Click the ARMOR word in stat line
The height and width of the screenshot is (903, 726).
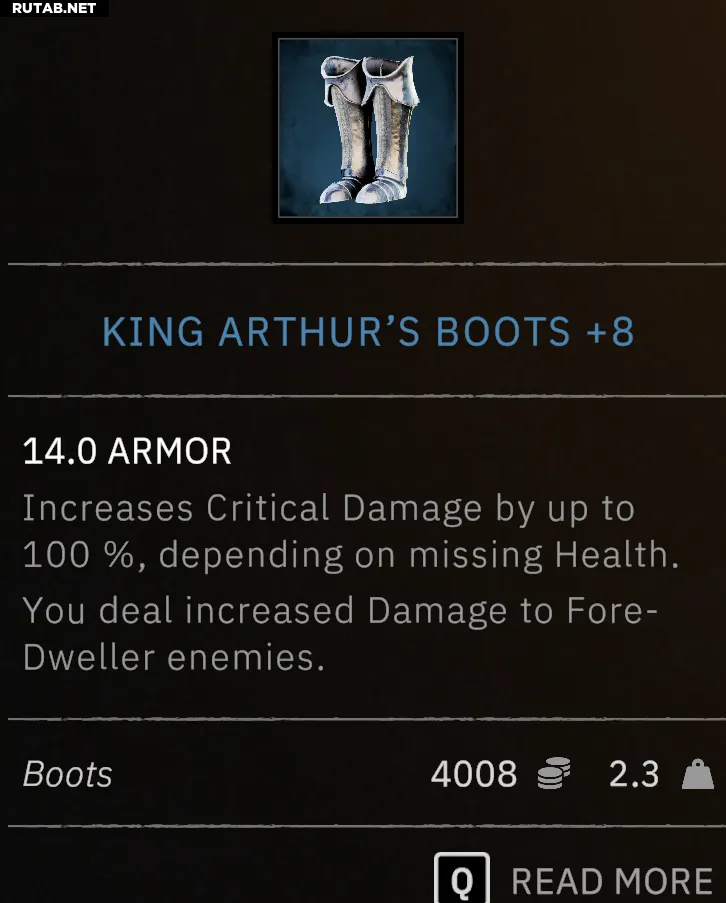[169, 451]
